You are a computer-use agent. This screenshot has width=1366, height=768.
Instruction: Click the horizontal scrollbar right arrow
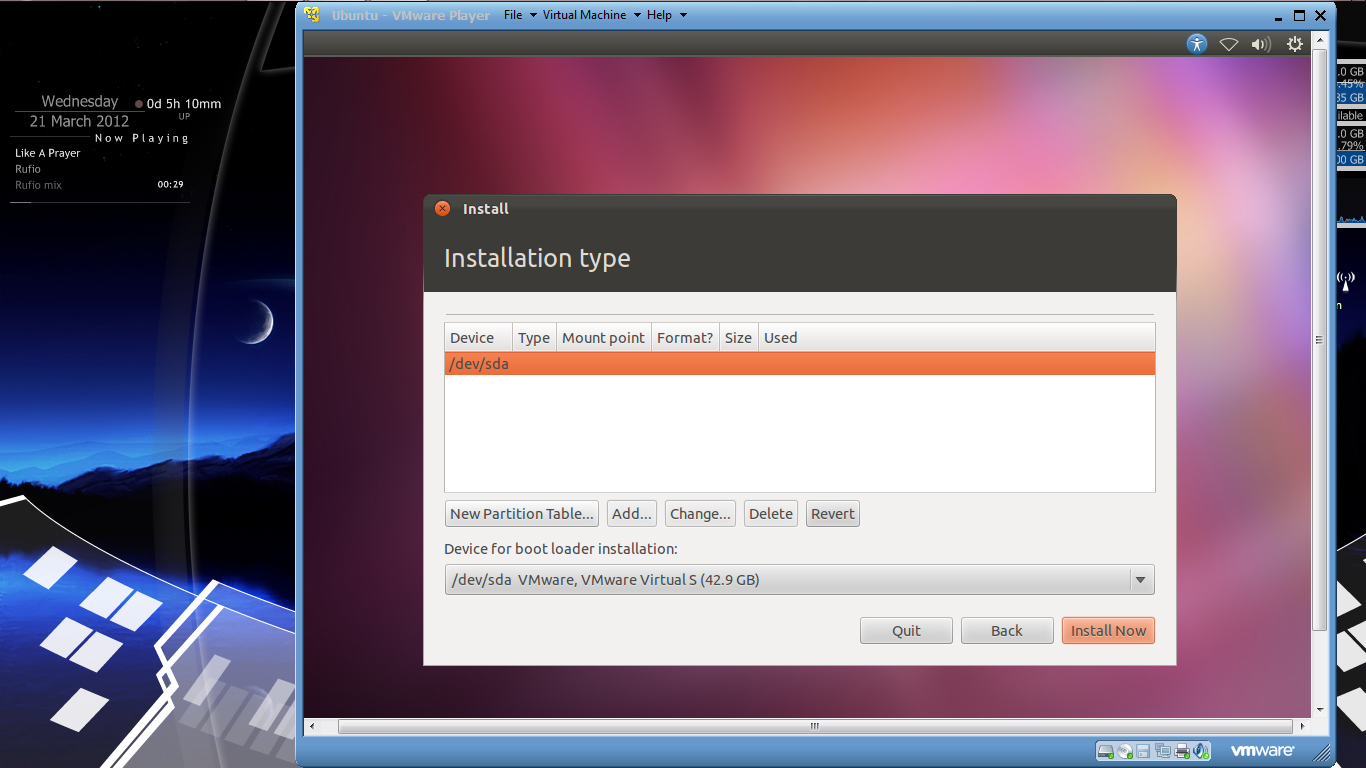(1302, 726)
